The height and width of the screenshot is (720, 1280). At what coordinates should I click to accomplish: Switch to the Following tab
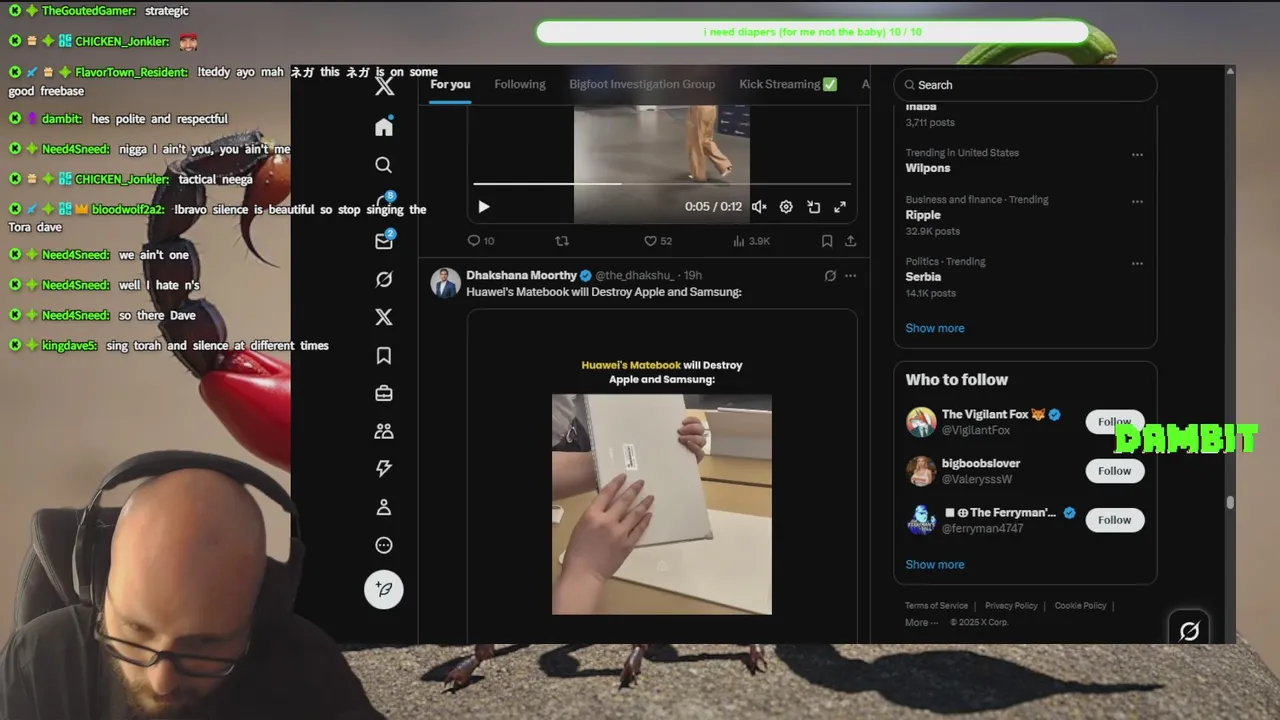520,84
